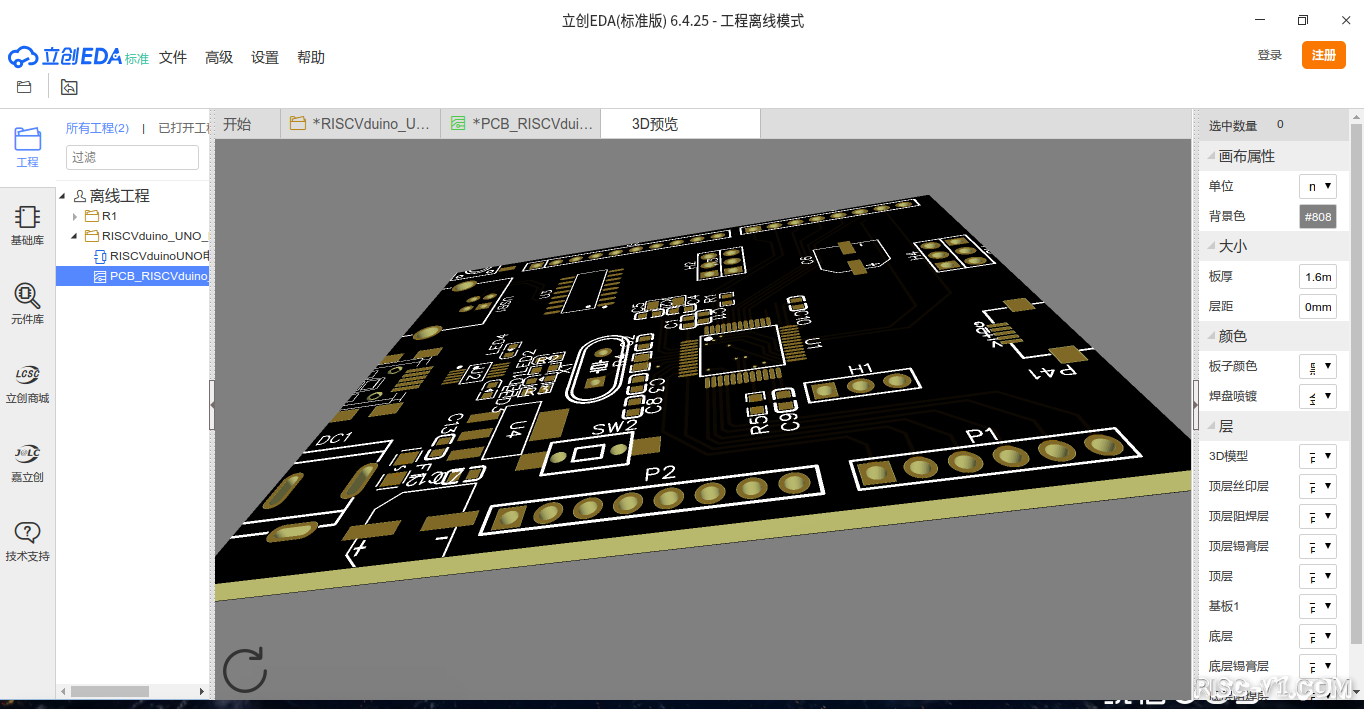The width and height of the screenshot is (1364, 709).
Task: Toggle visibility of the 底层 layer
Action: click(x=1317, y=636)
